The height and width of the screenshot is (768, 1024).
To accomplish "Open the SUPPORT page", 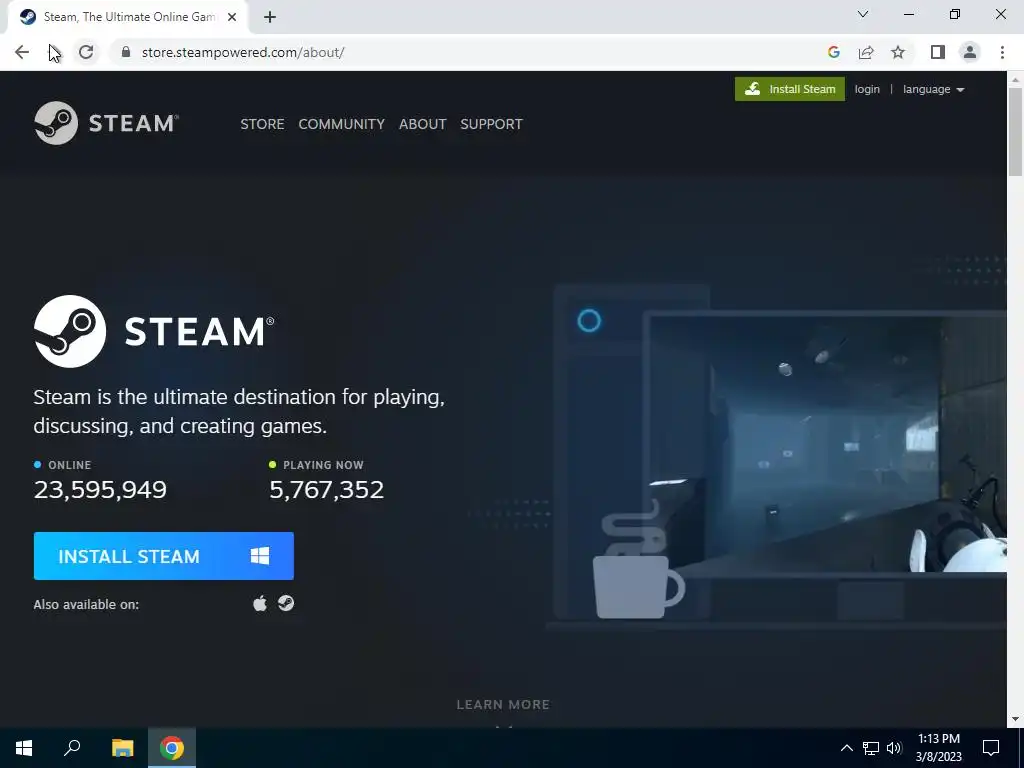I will [x=491, y=124].
